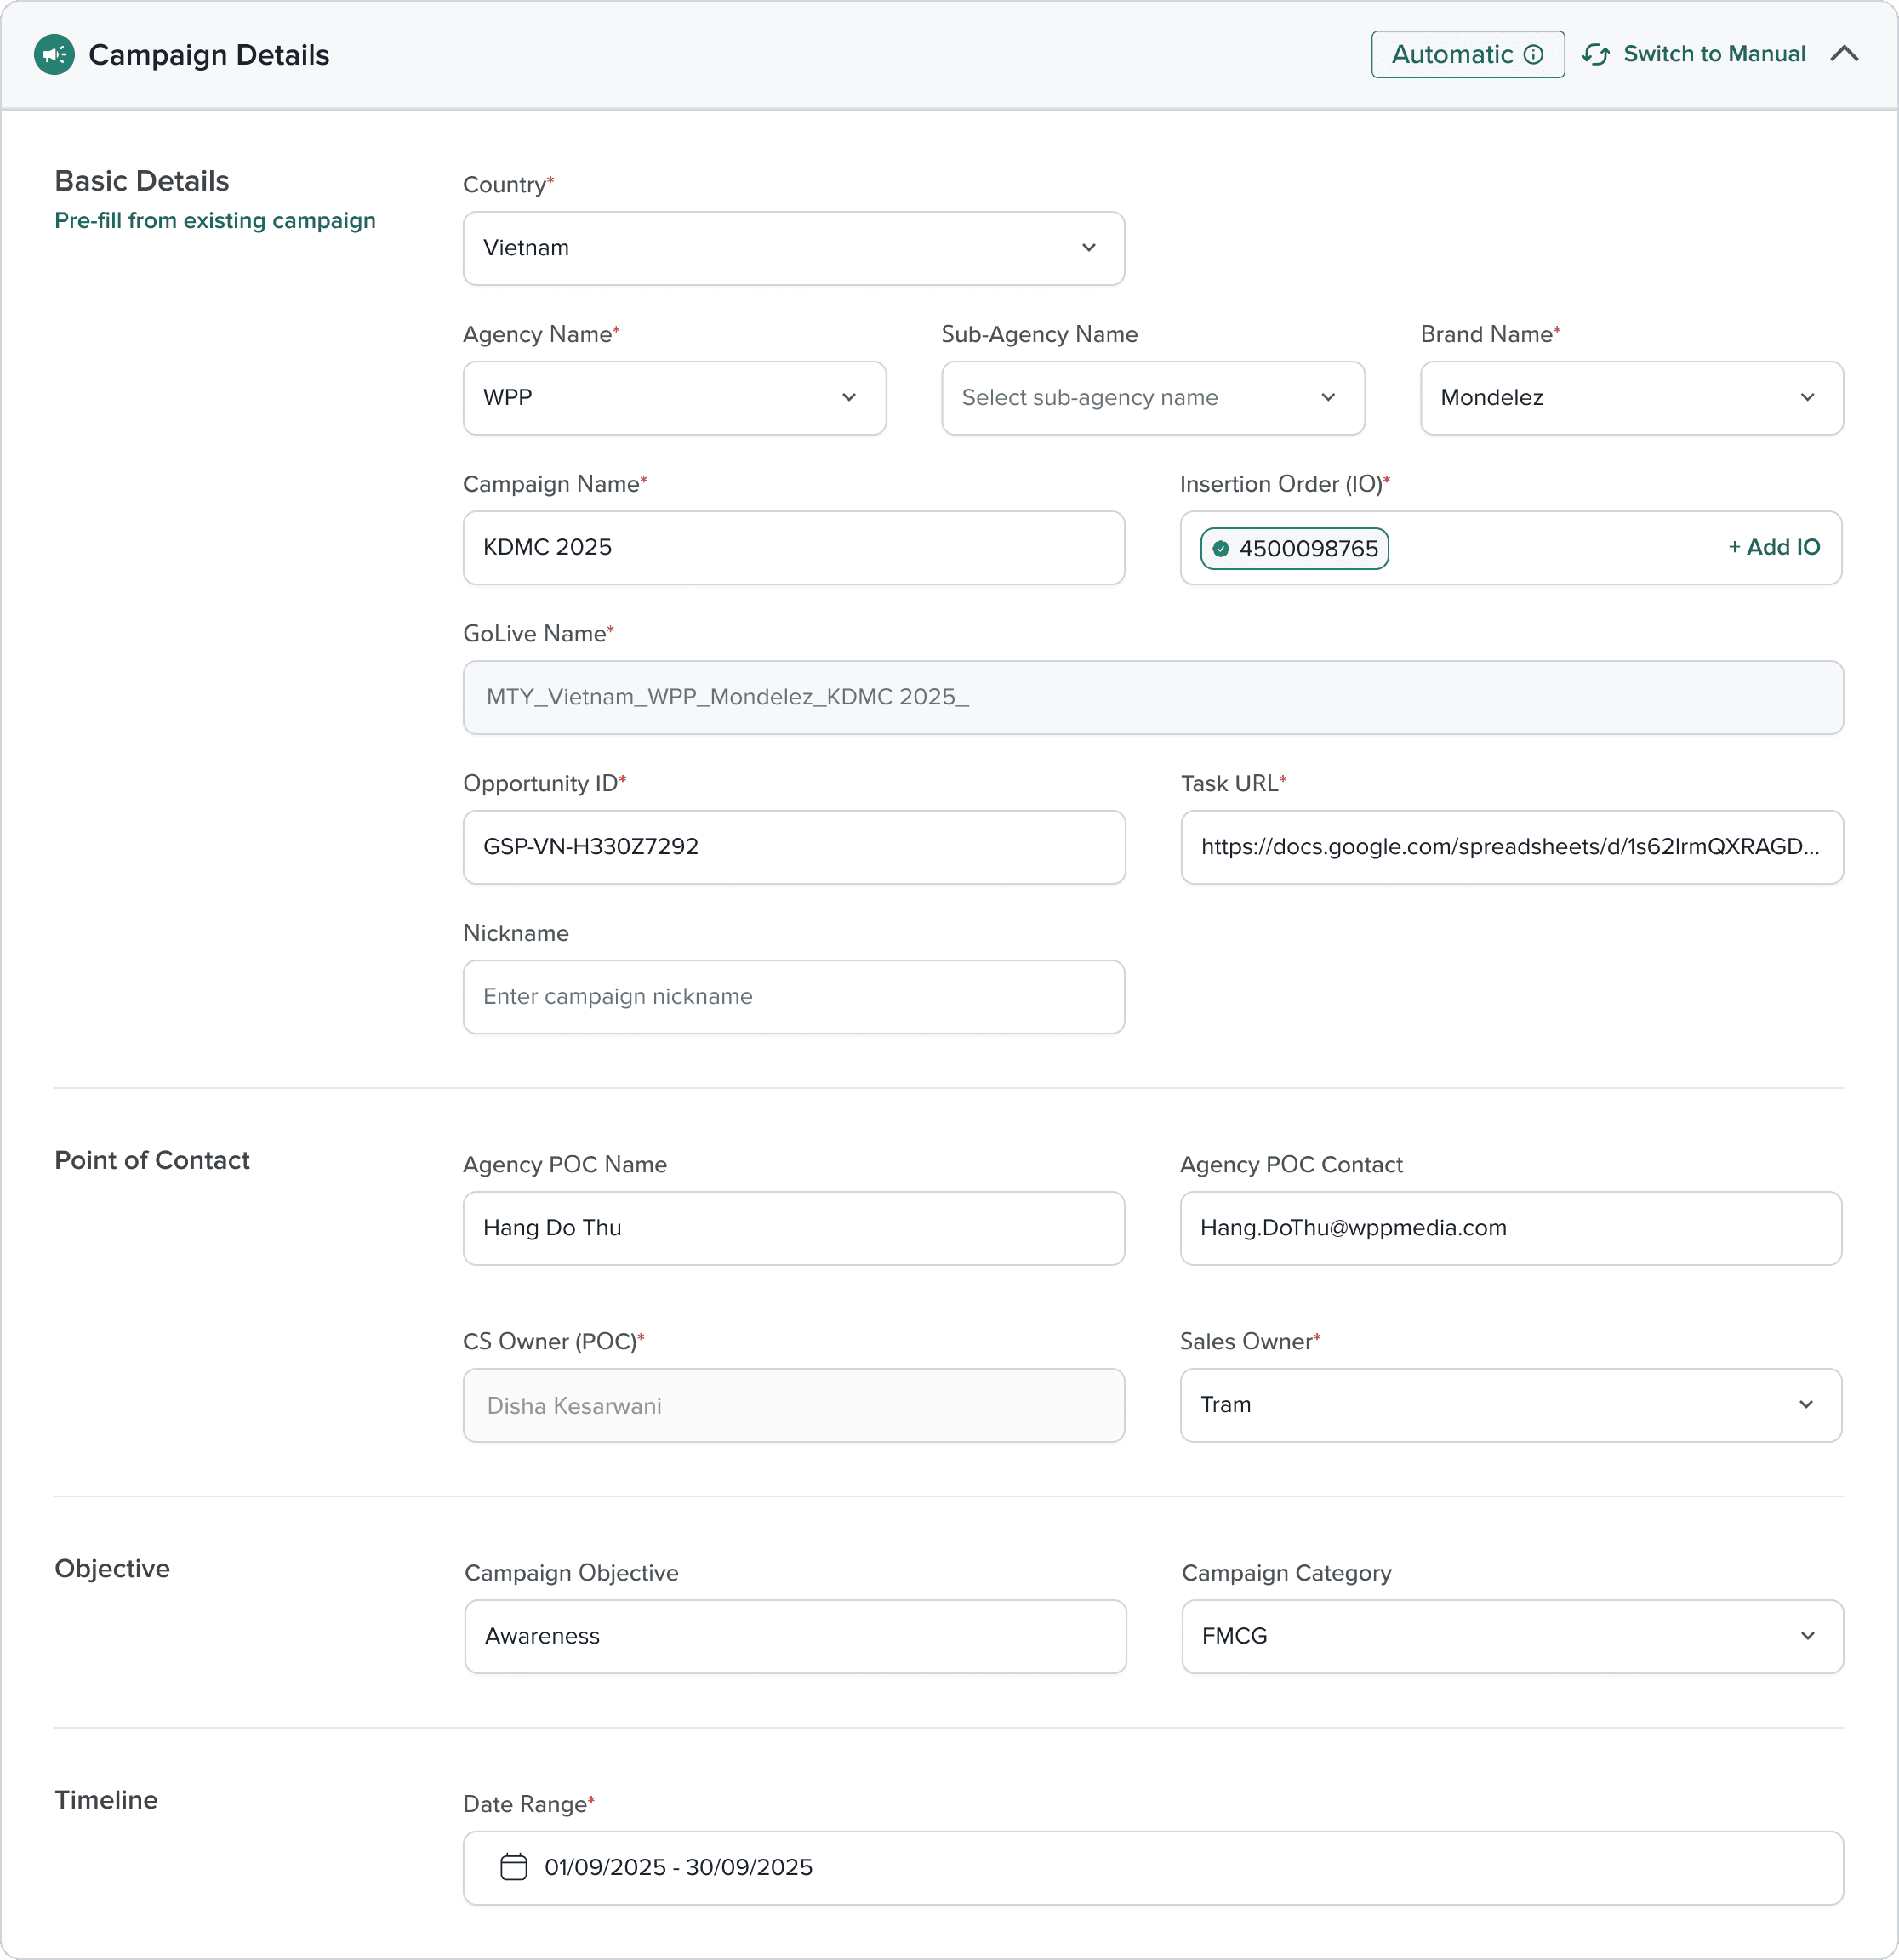Click Pre-fill from existing campaign link
1899x1960 pixels.
(215, 221)
